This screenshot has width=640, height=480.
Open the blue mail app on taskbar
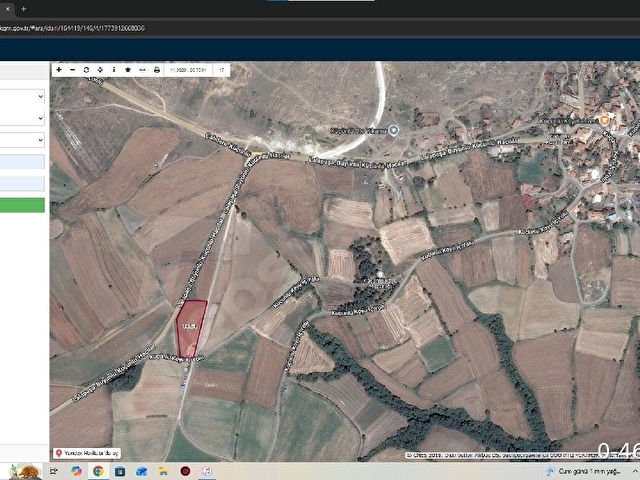click(142, 471)
